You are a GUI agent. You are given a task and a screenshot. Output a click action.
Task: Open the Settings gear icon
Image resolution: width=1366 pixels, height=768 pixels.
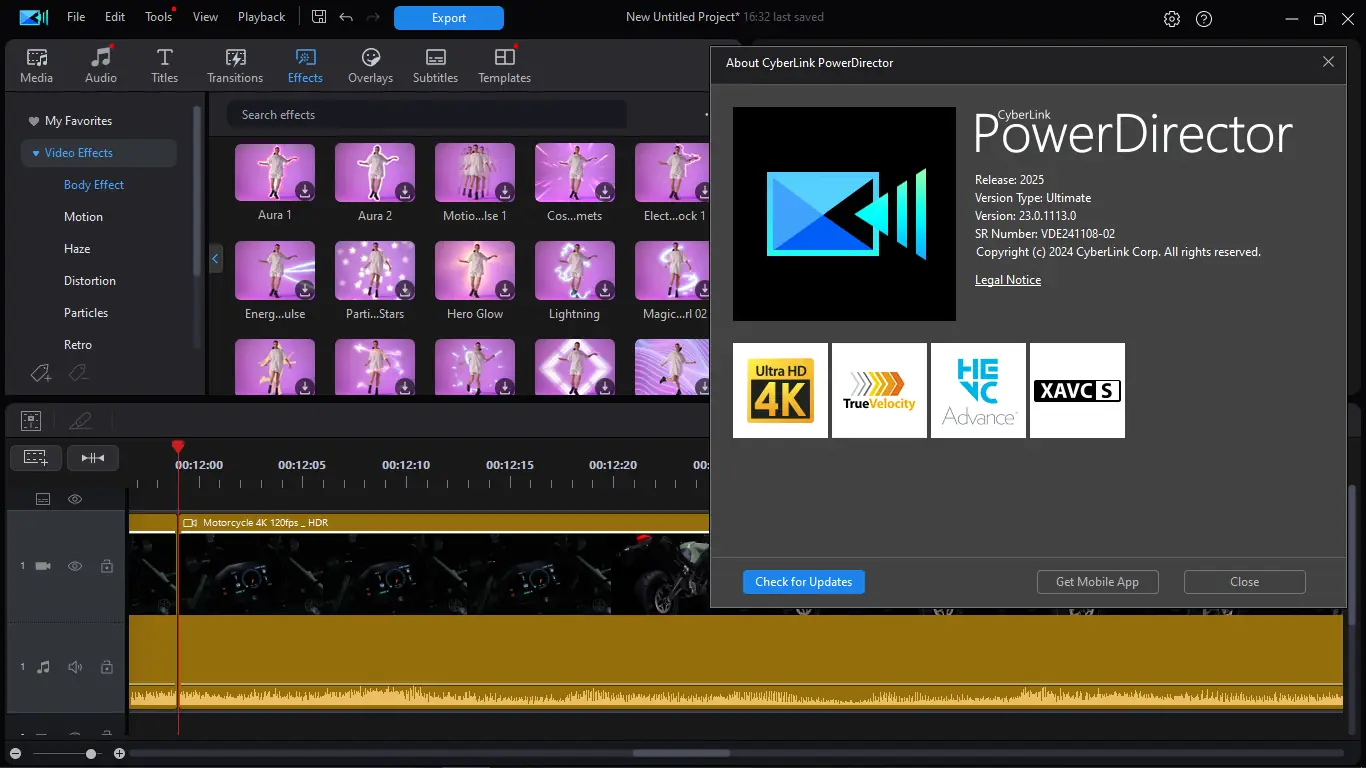1172,19
